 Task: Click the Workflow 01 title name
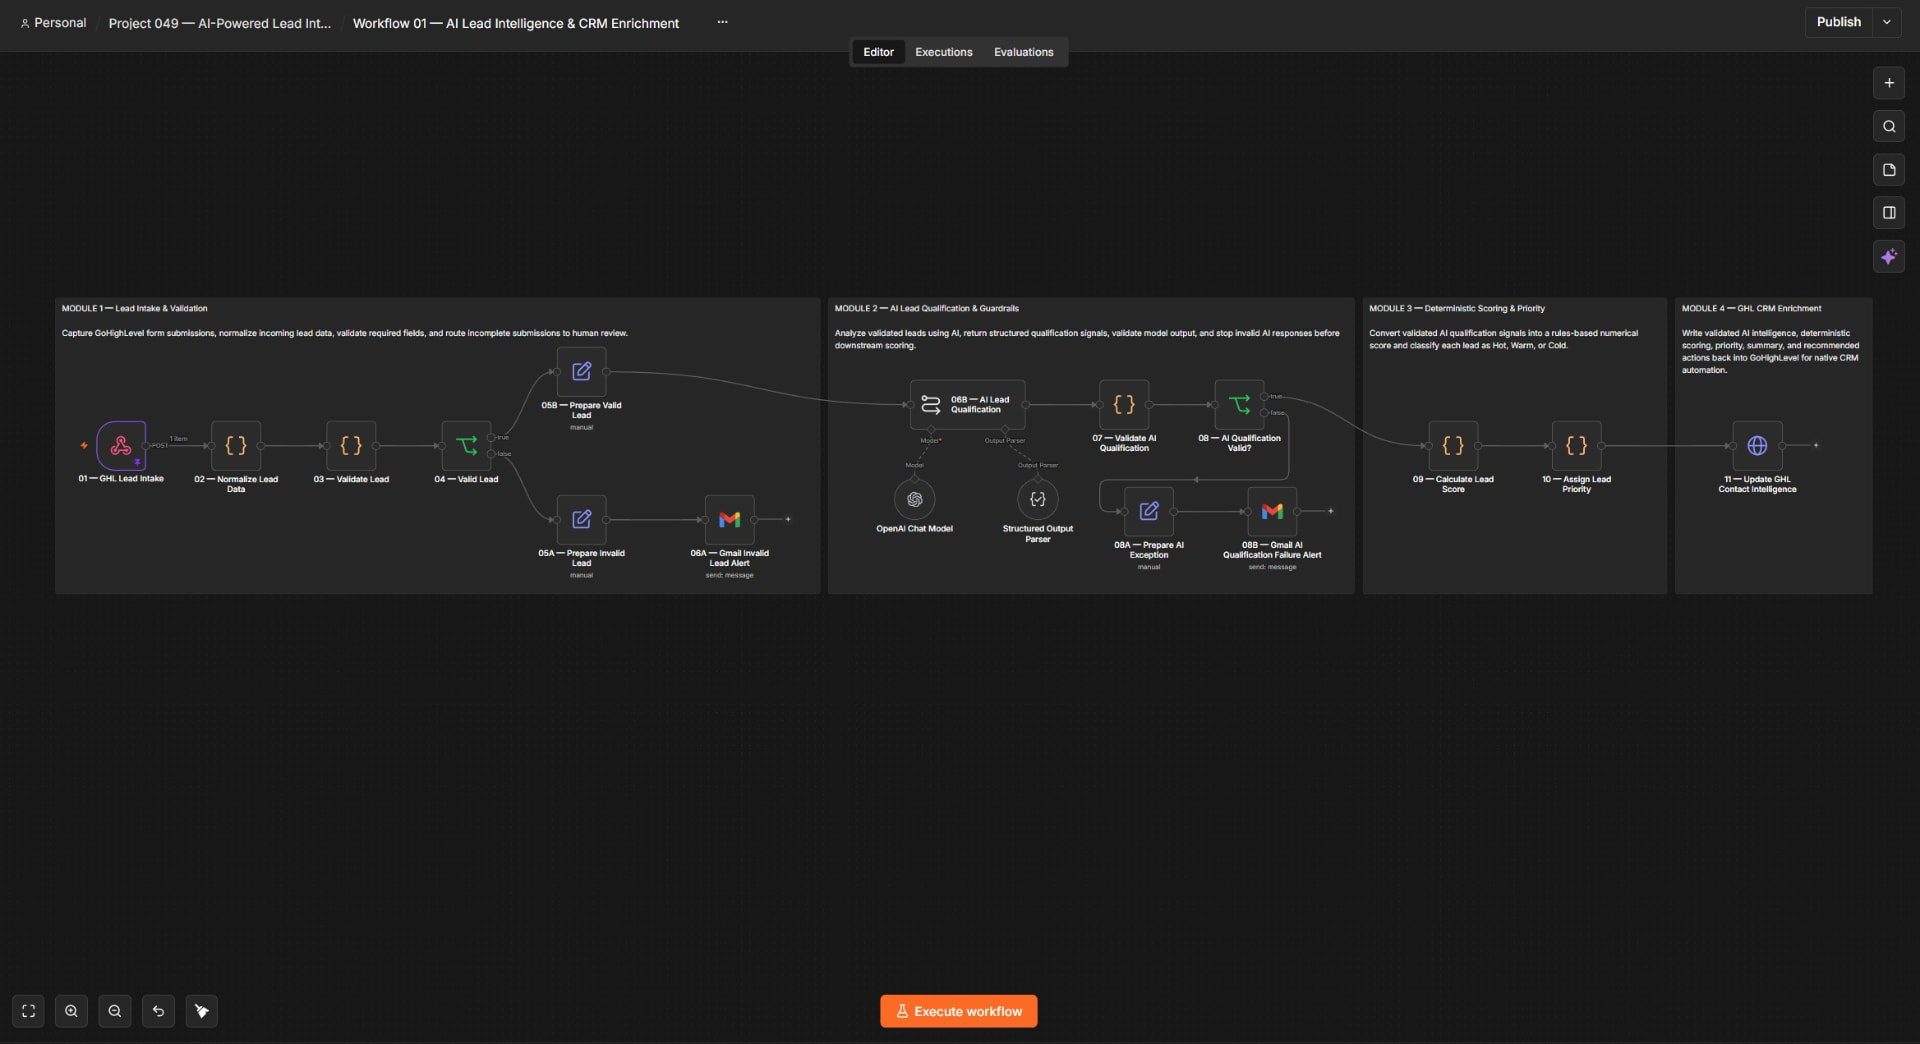pyautogui.click(x=516, y=23)
